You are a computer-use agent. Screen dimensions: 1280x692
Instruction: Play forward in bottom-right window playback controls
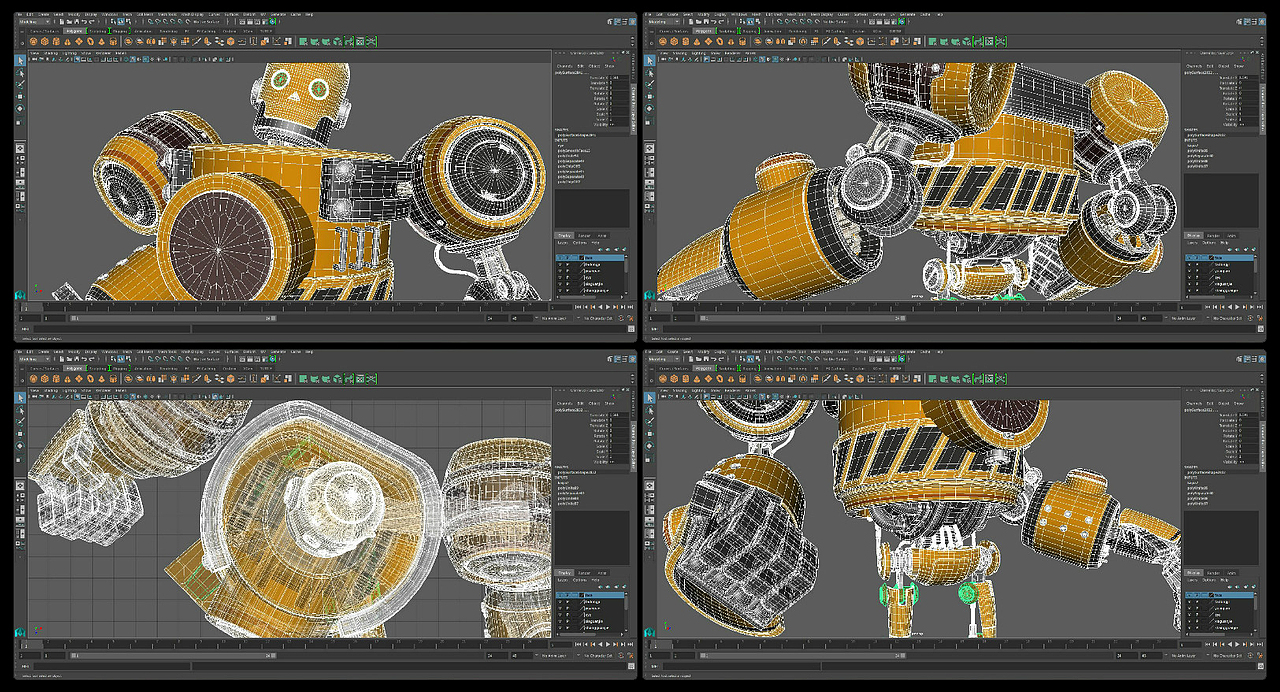click(1239, 645)
